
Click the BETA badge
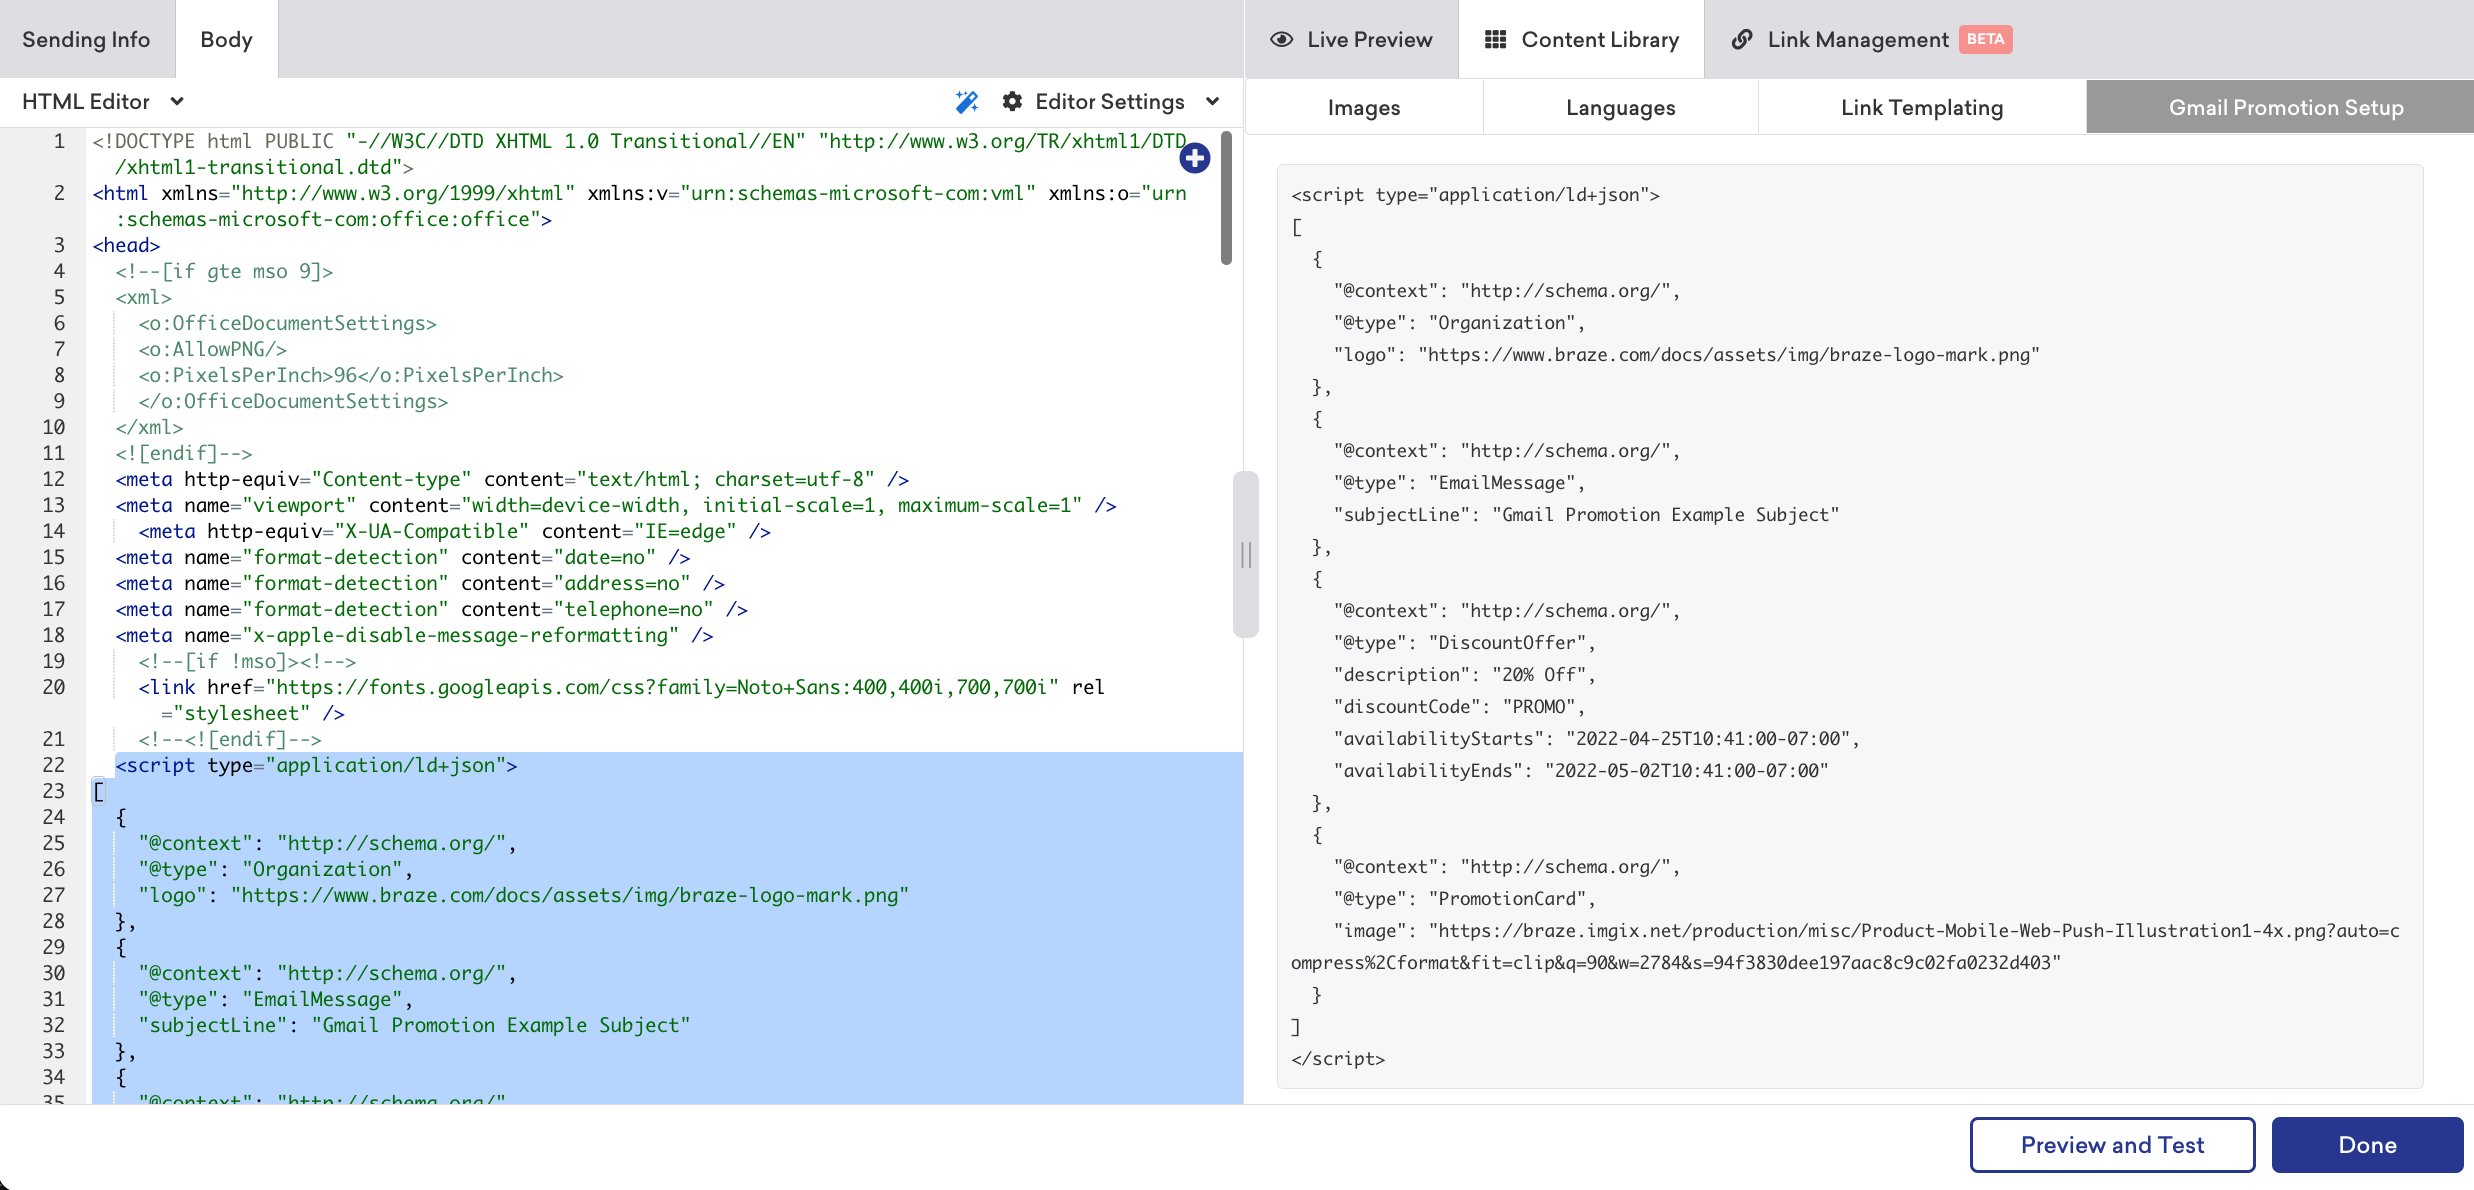1985,39
